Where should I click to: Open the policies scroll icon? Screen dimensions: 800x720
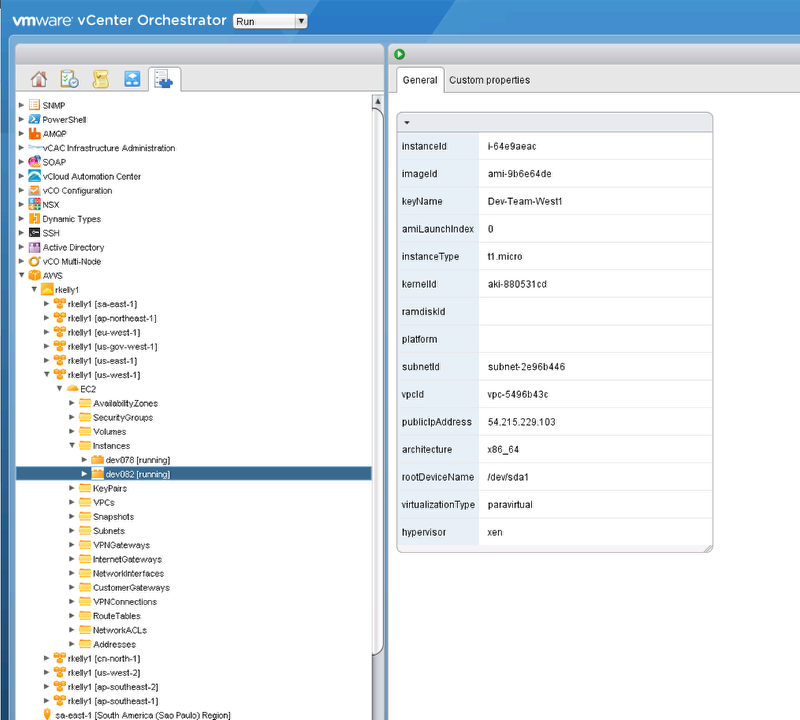[101, 79]
